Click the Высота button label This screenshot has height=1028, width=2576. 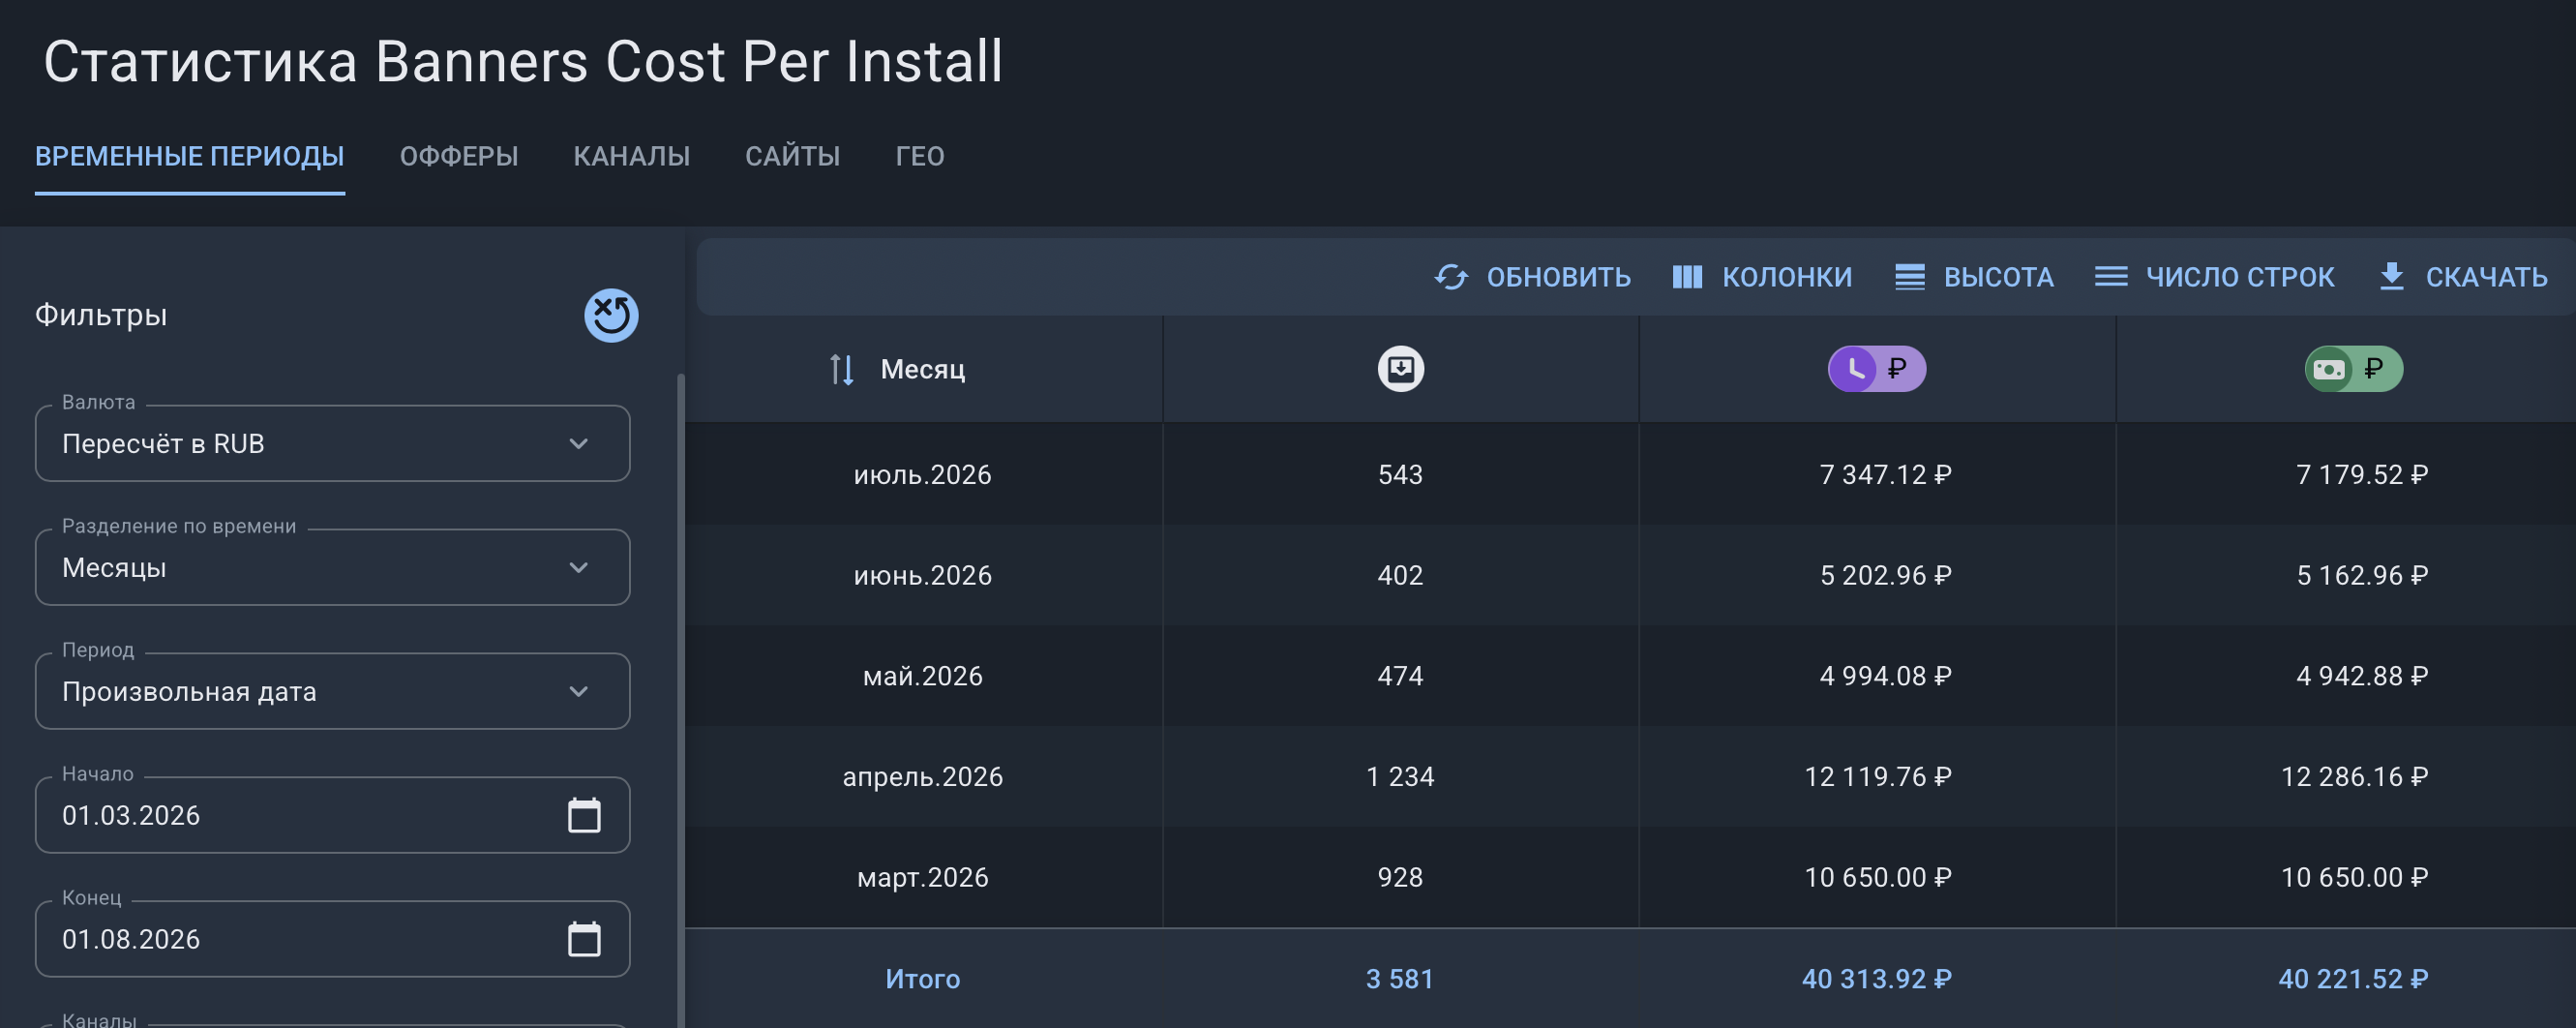pyautogui.click(x=1998, y=277)
